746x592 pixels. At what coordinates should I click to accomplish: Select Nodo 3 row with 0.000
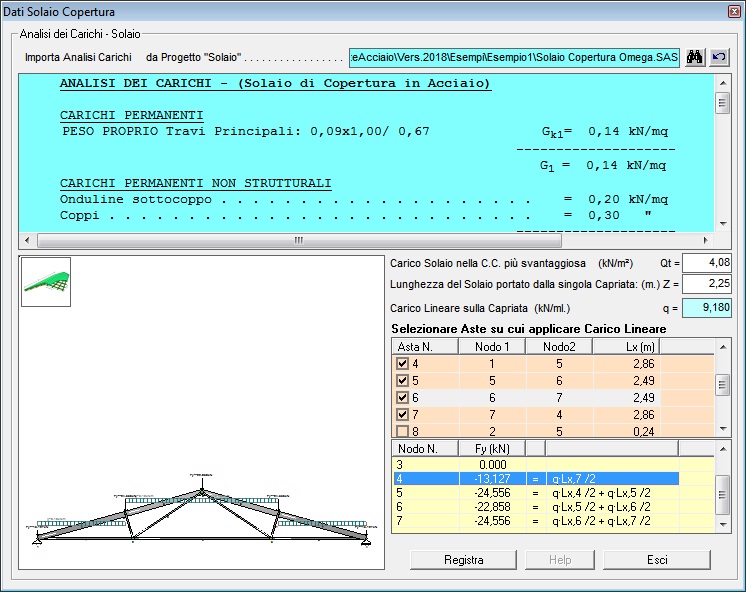pyautogui.click(x=536, y=464)
